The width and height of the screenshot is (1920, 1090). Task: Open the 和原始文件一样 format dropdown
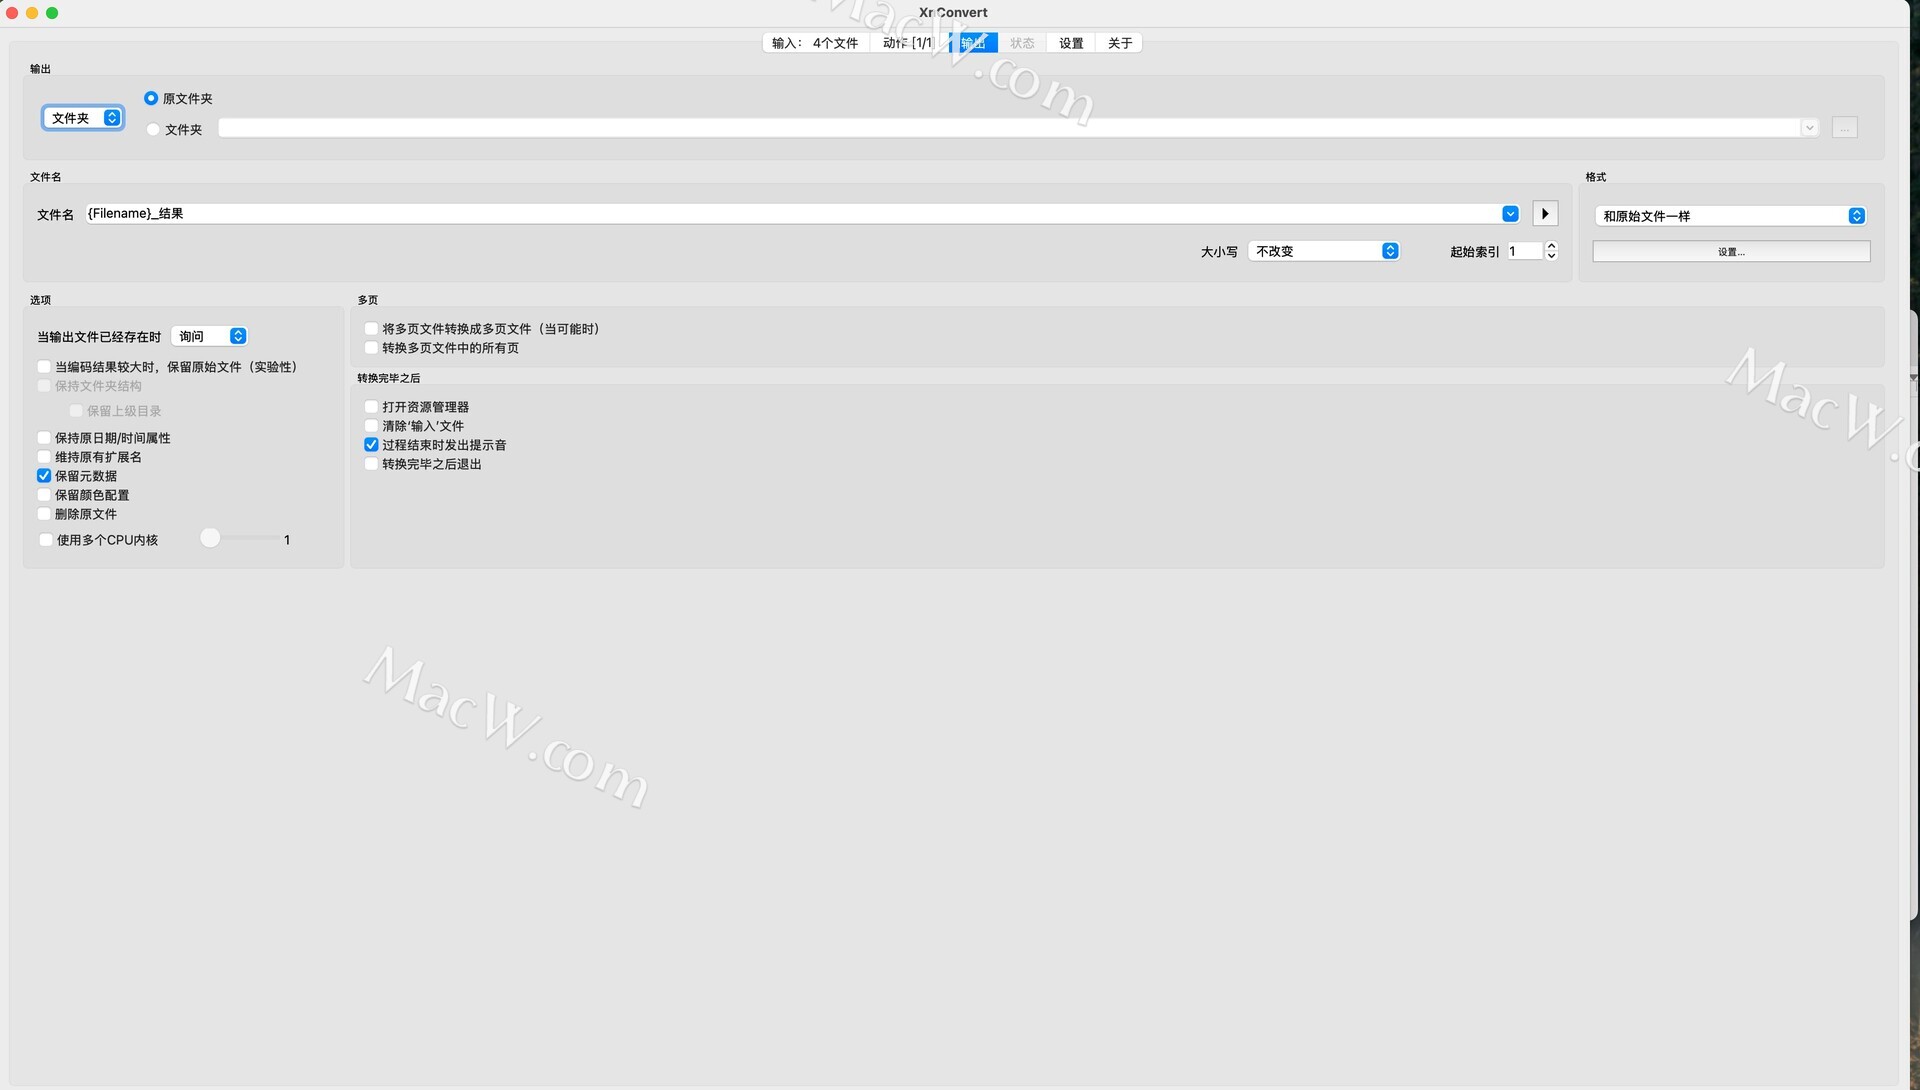point(1731,216)
